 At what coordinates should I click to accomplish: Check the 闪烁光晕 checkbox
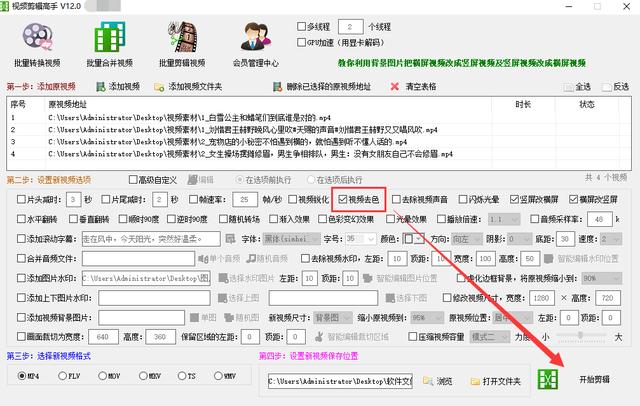[462, 199]
